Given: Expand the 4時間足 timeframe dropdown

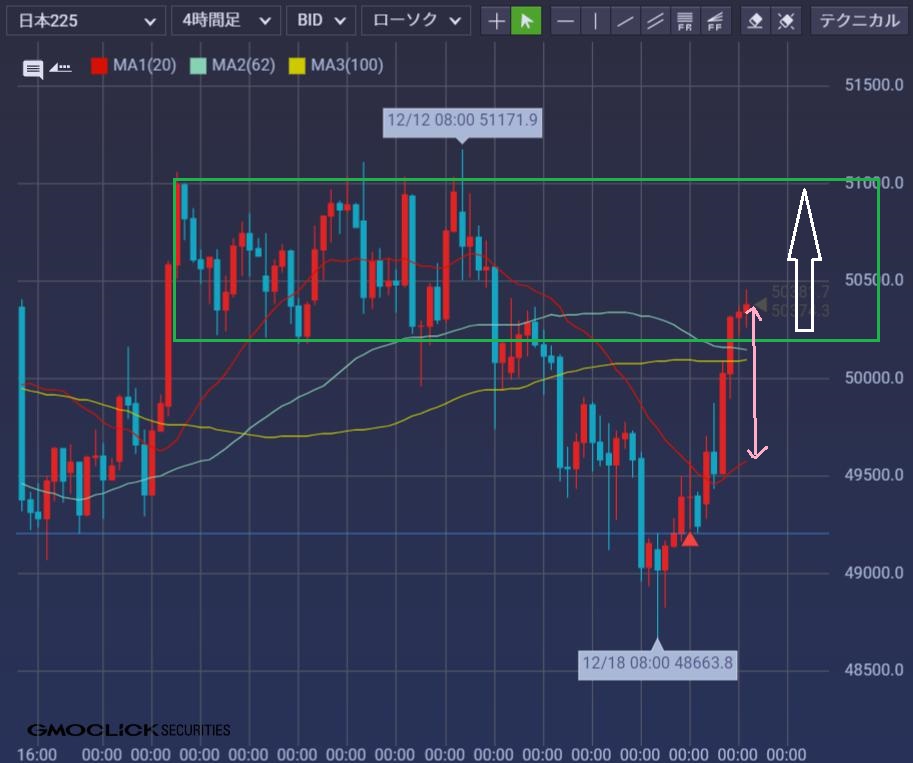Looking at the screenshot, I should [x=225, y=20].
